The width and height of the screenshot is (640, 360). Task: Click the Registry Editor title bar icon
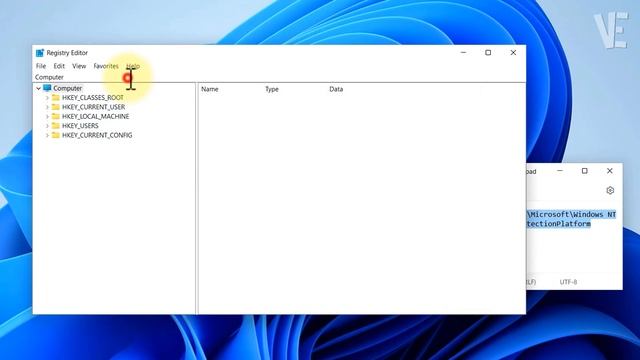pos(40,53)
